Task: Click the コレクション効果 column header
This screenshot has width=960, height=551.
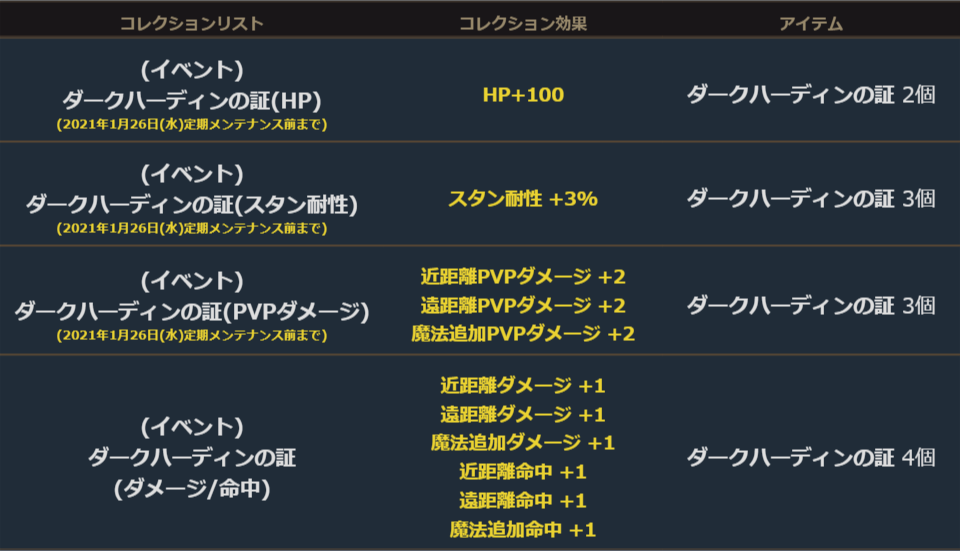Action: [x=523, y=24]
